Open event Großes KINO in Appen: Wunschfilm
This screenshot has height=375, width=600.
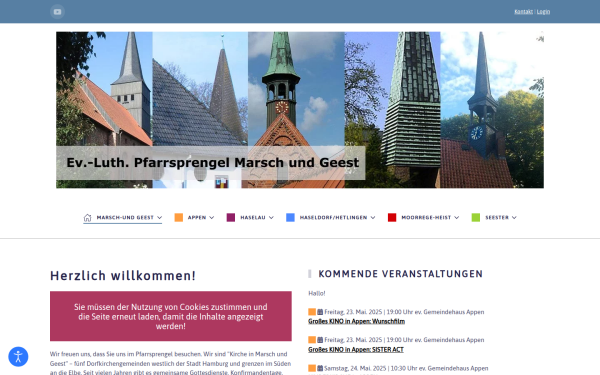pos(356,321)
